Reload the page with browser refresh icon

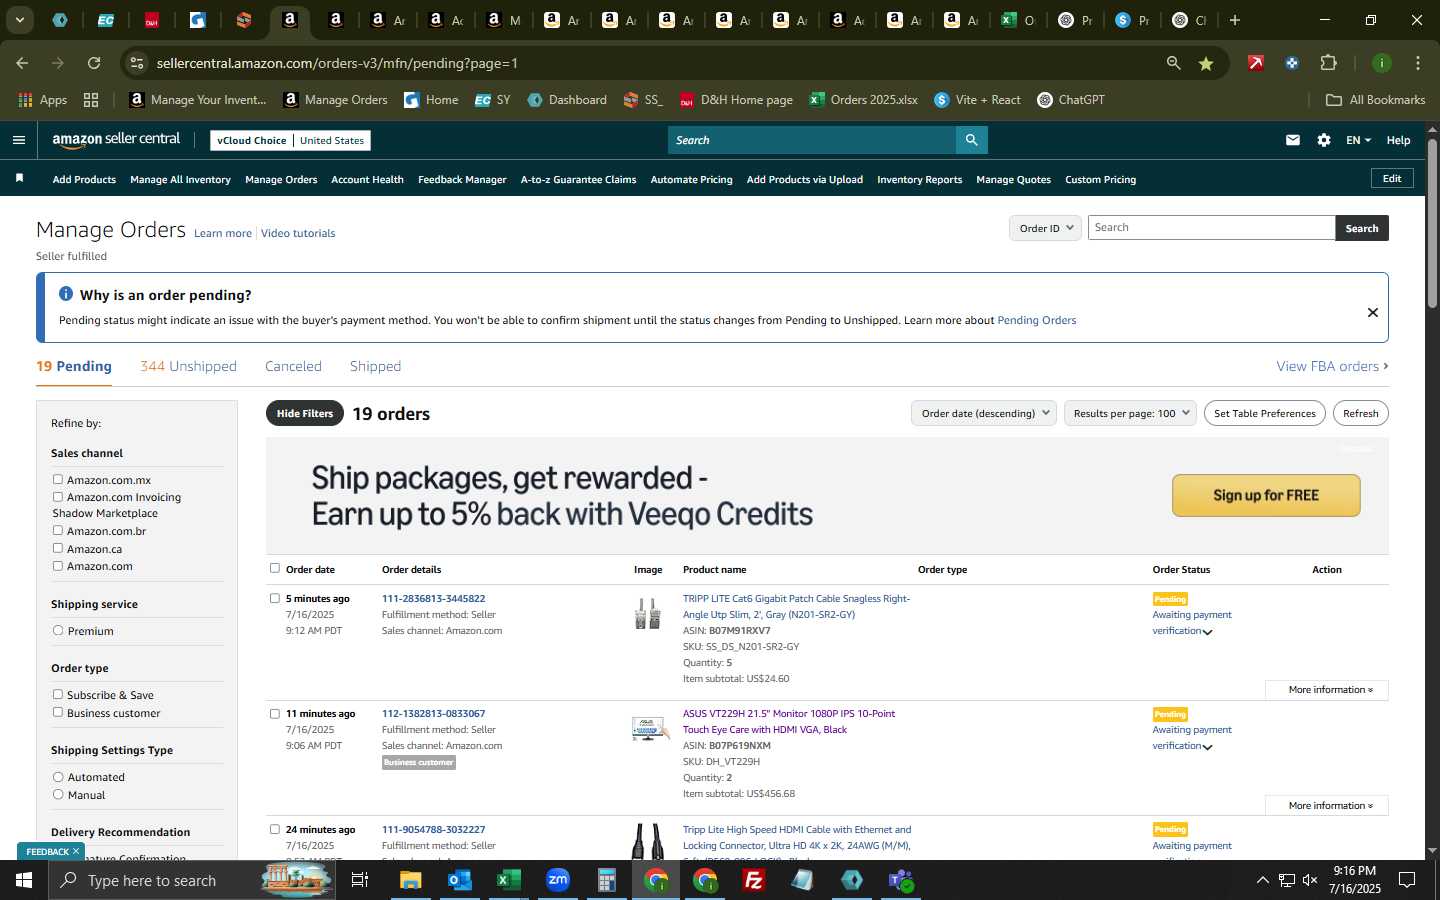(x=94, y=63)
